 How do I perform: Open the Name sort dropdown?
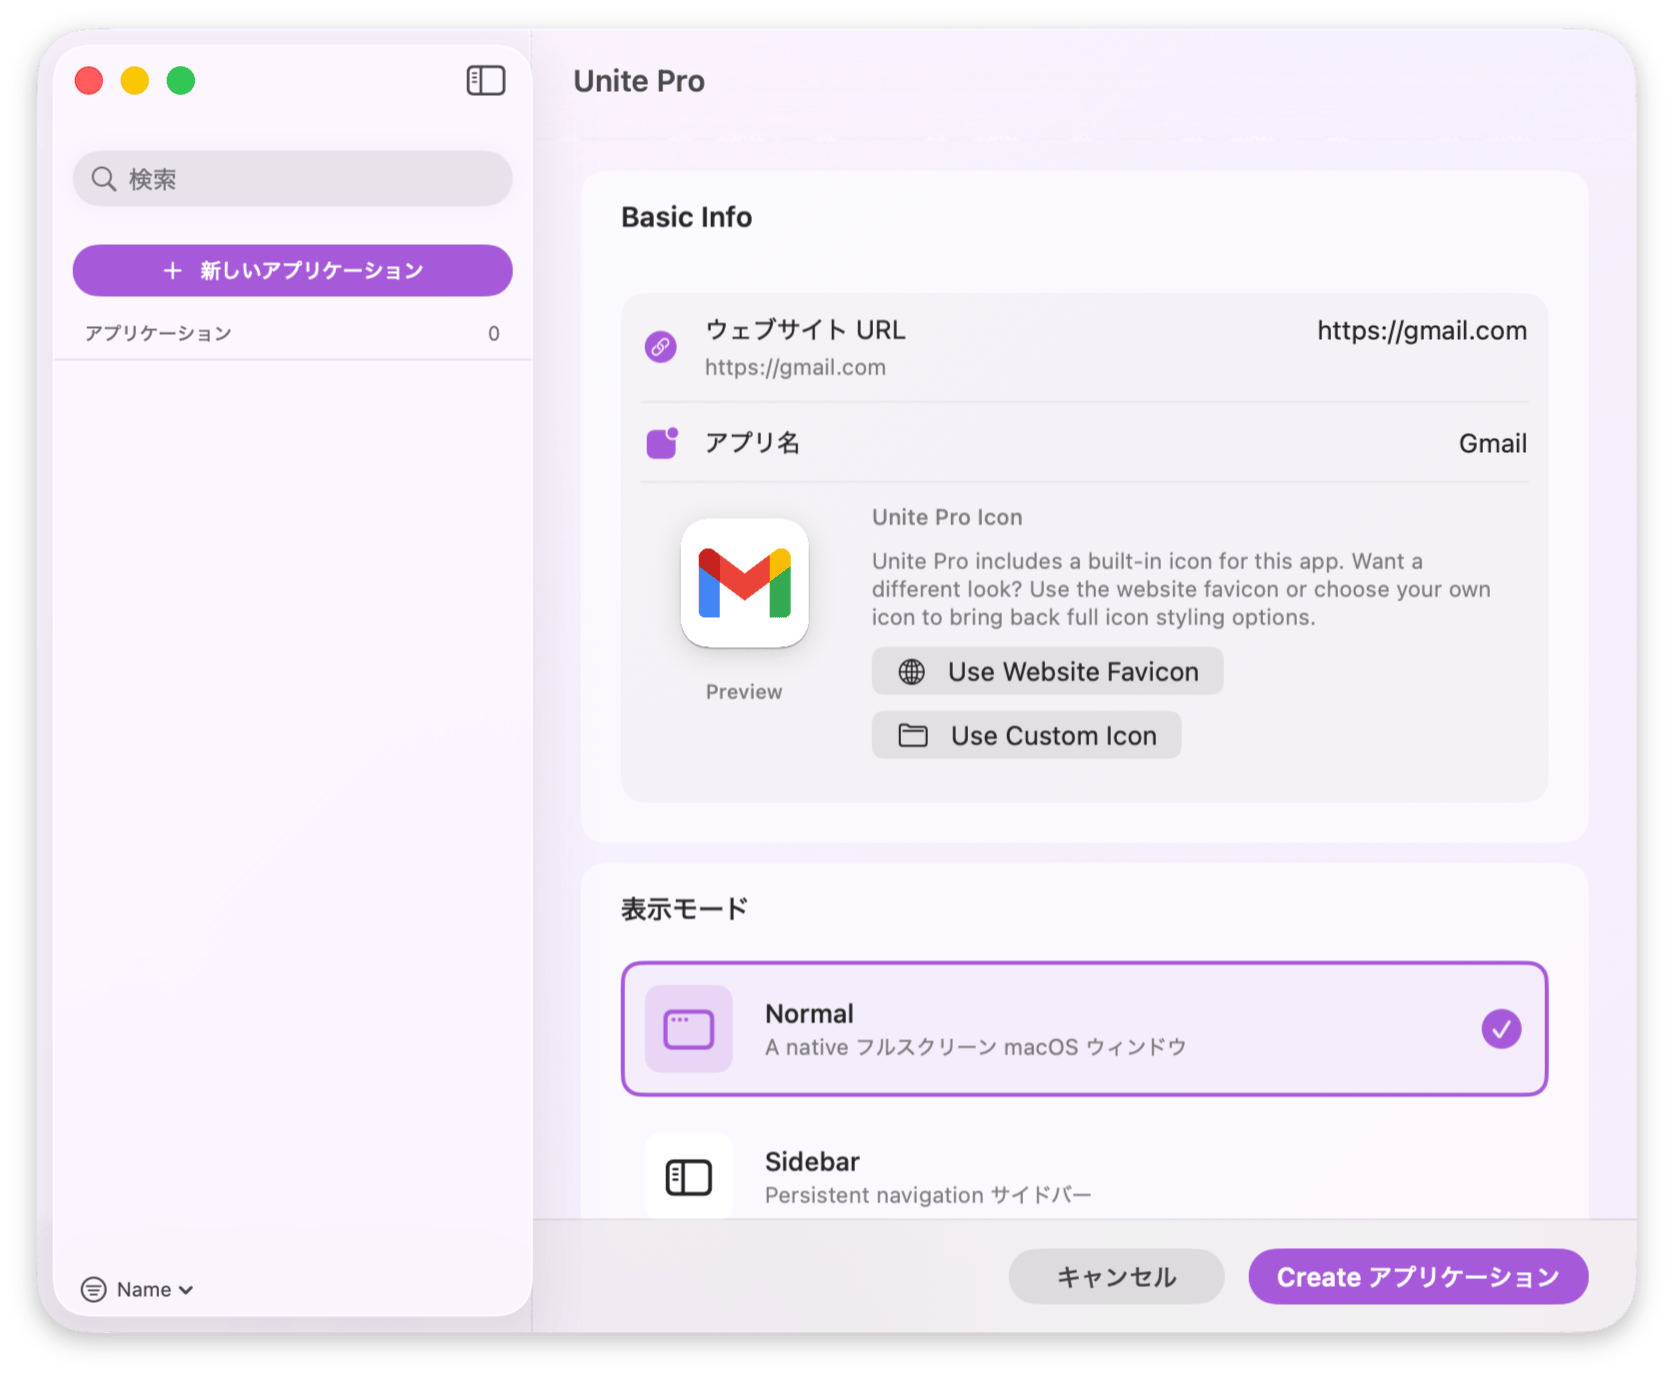[155, 1289]
